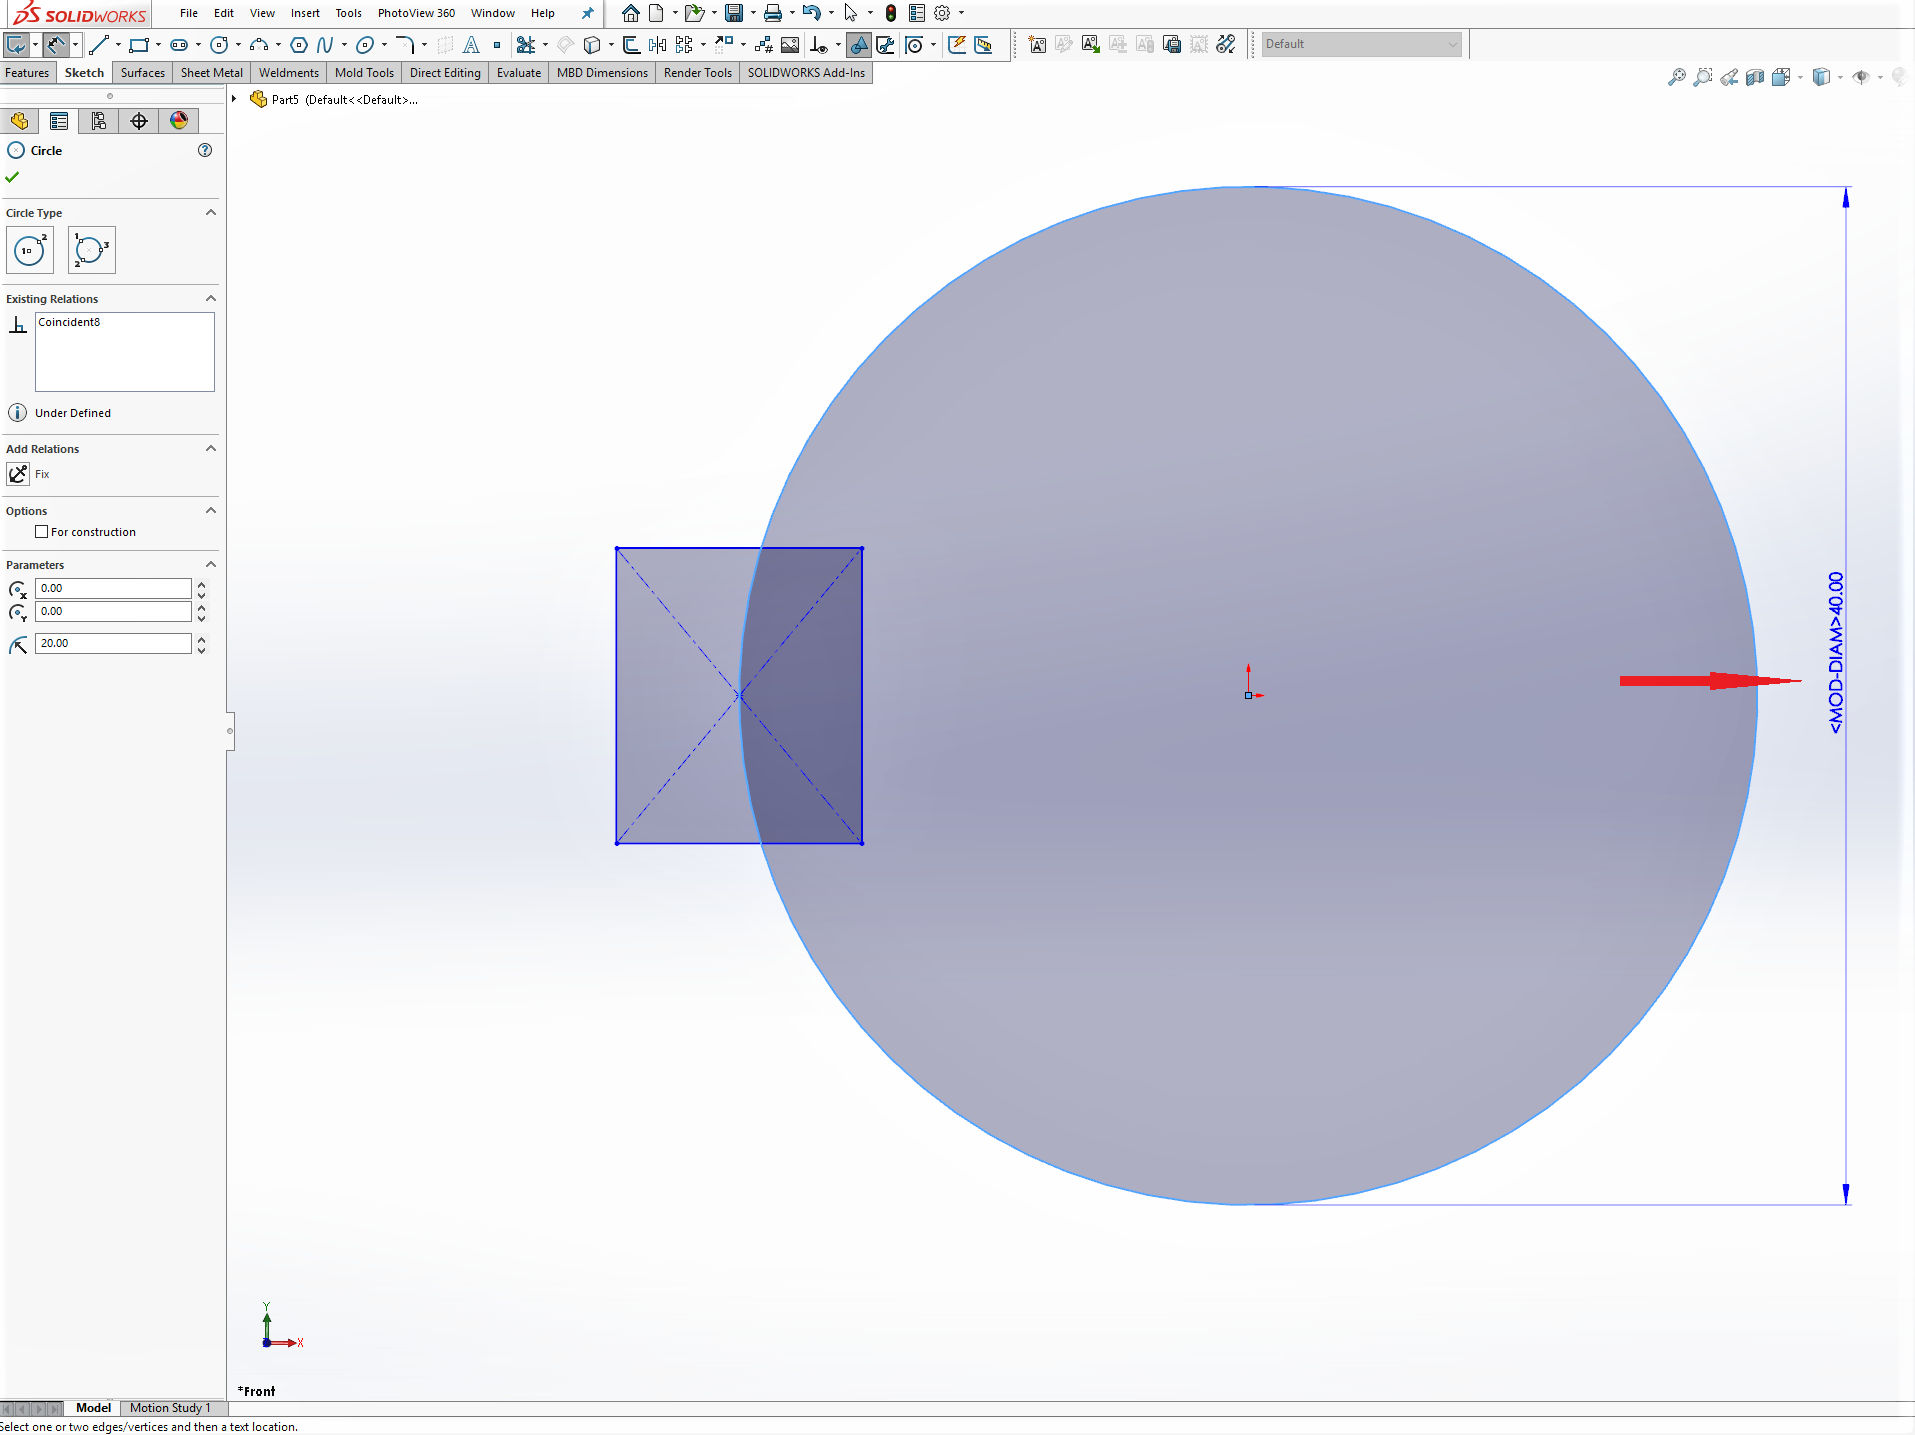The image size is (1915, 1435).
Task: Click the Fix relation anchor icon
Action: point(18,474)
